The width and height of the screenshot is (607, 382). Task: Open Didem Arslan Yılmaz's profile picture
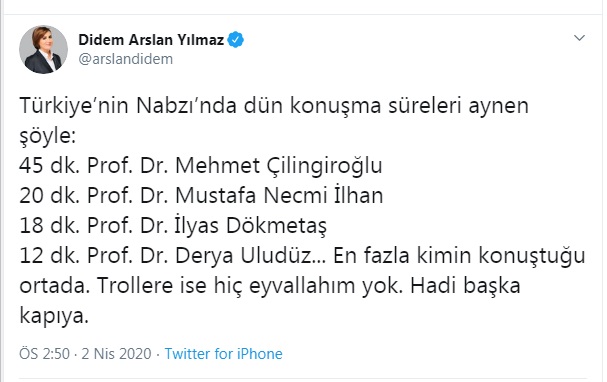(43, 50)
